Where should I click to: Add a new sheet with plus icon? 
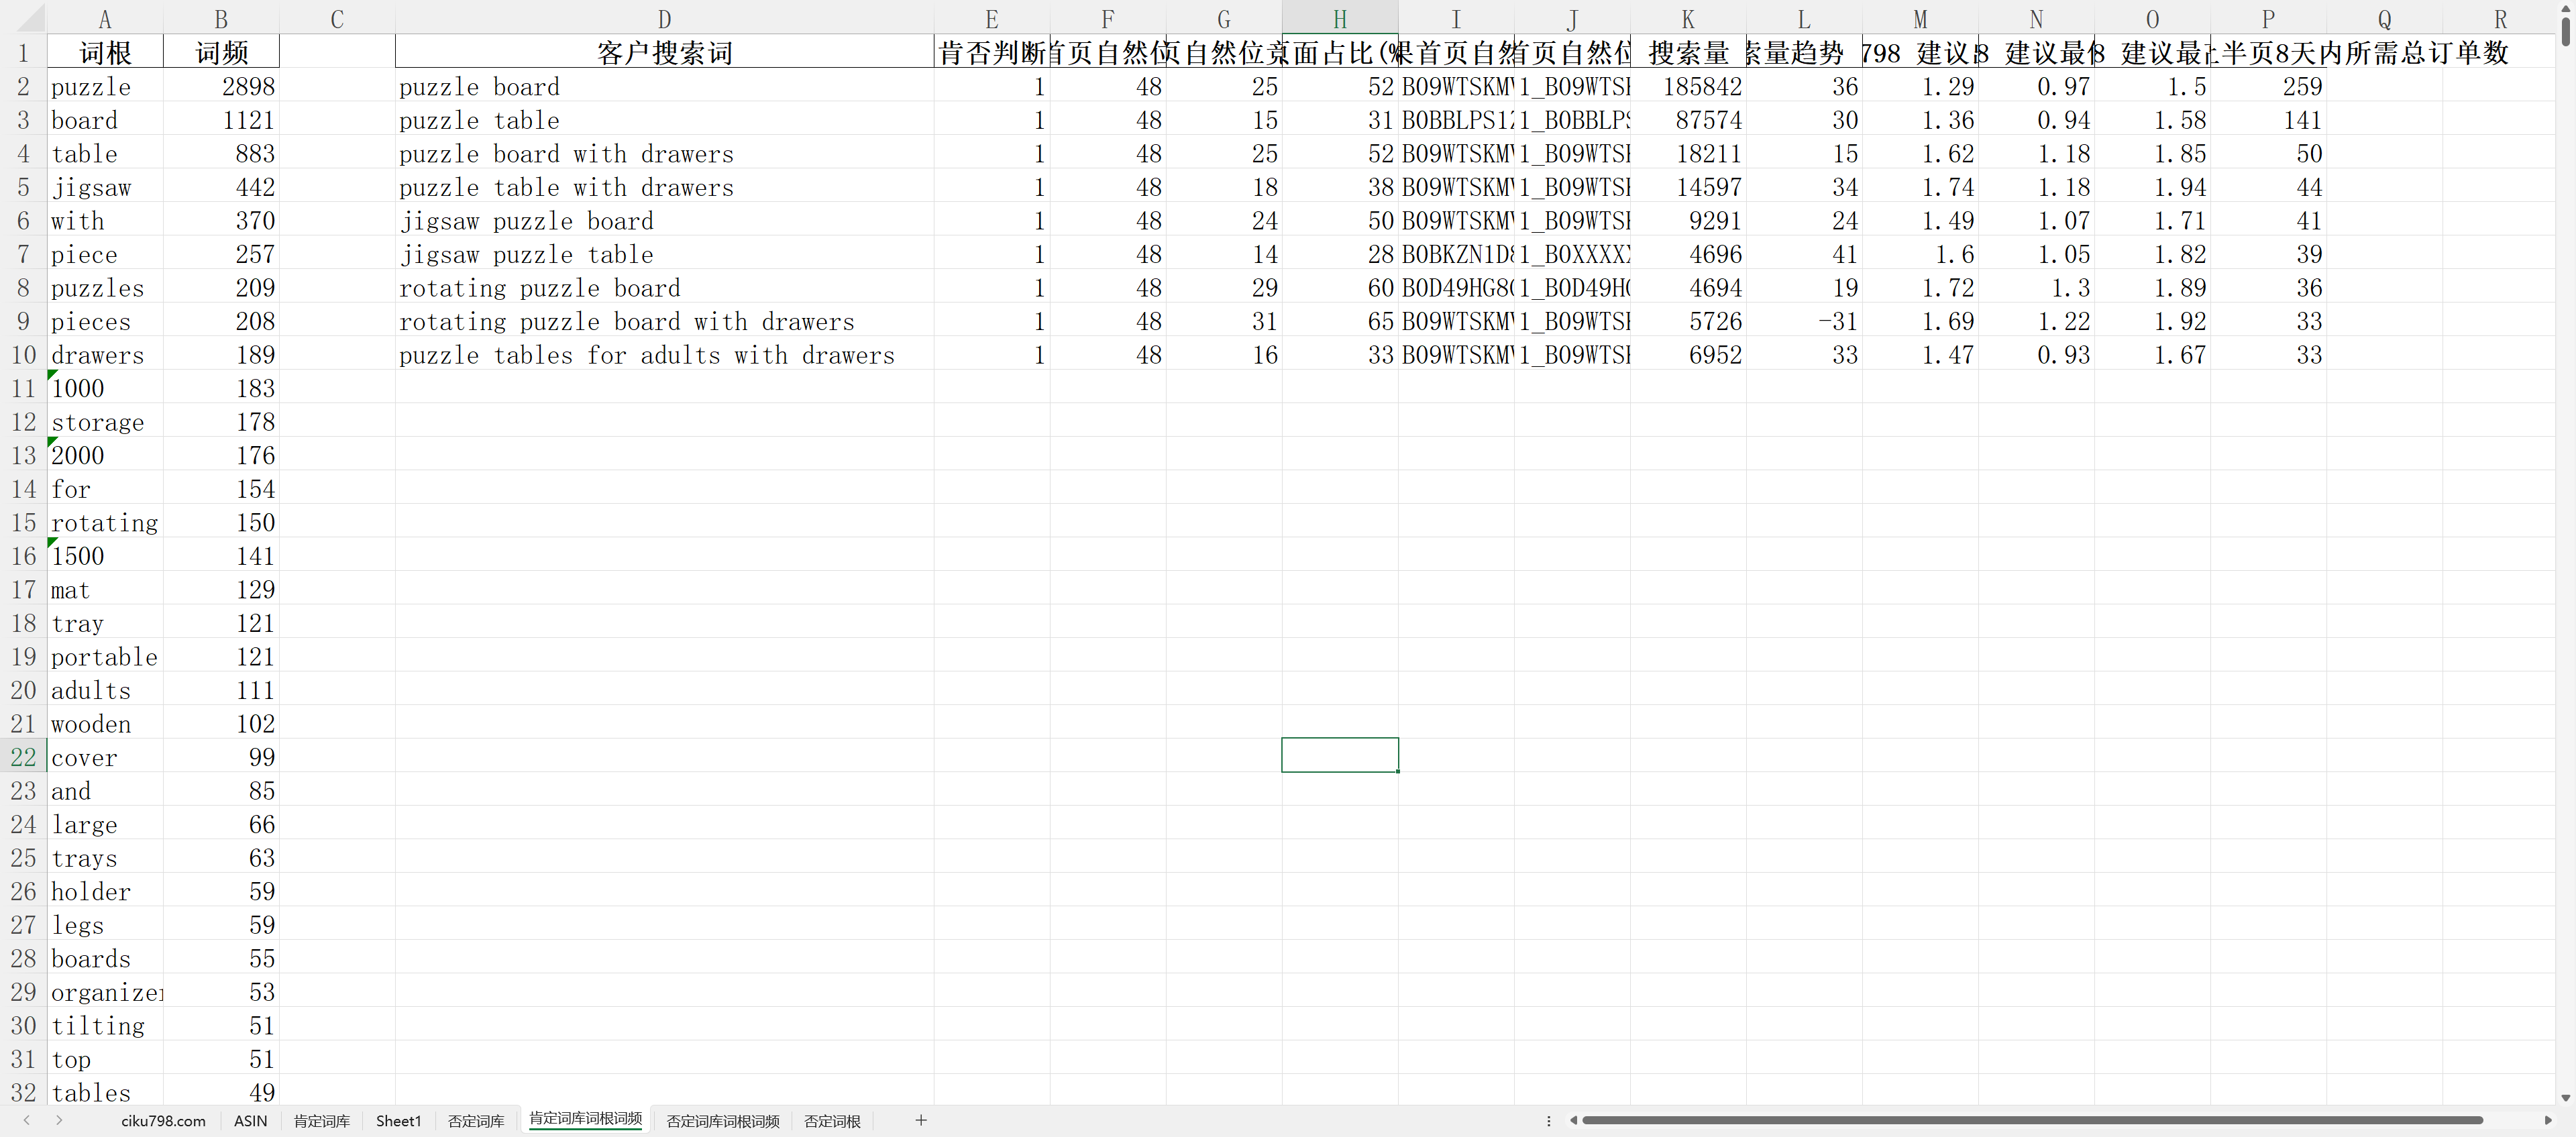coord(921,1120)
